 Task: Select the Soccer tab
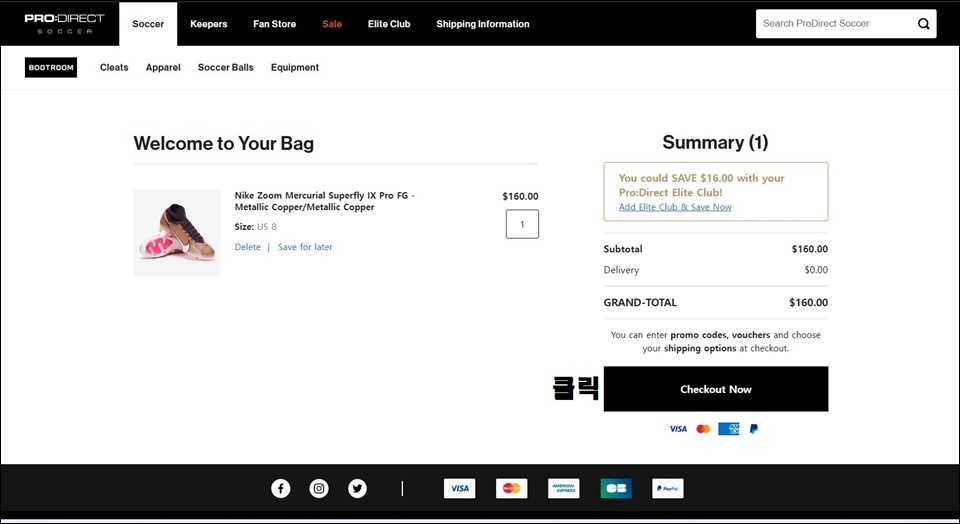coord(148,24)
